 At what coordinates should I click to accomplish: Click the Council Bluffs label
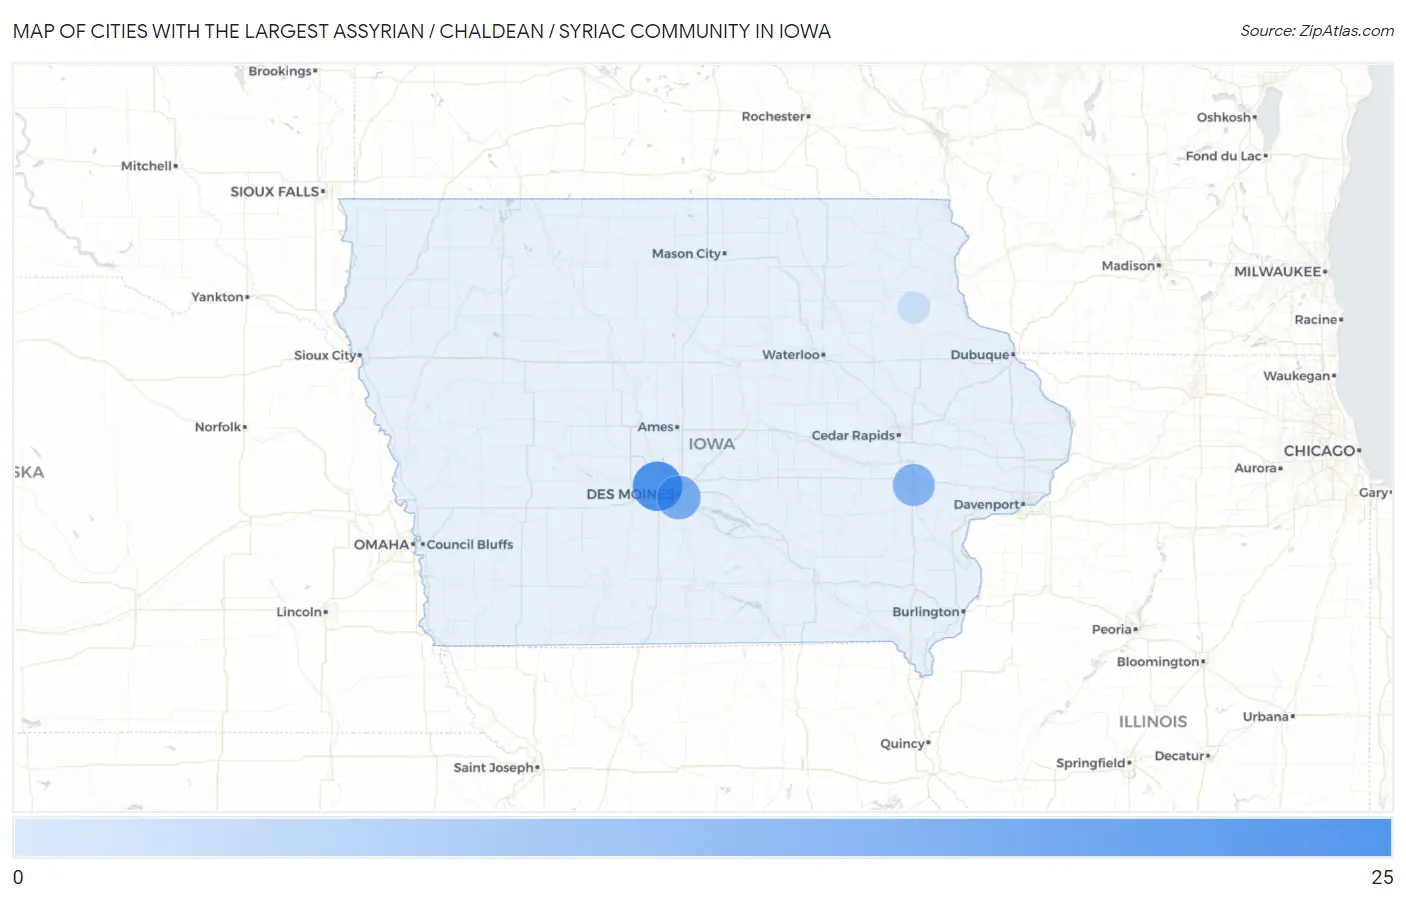pyautogui.click(x=470, y=544)
